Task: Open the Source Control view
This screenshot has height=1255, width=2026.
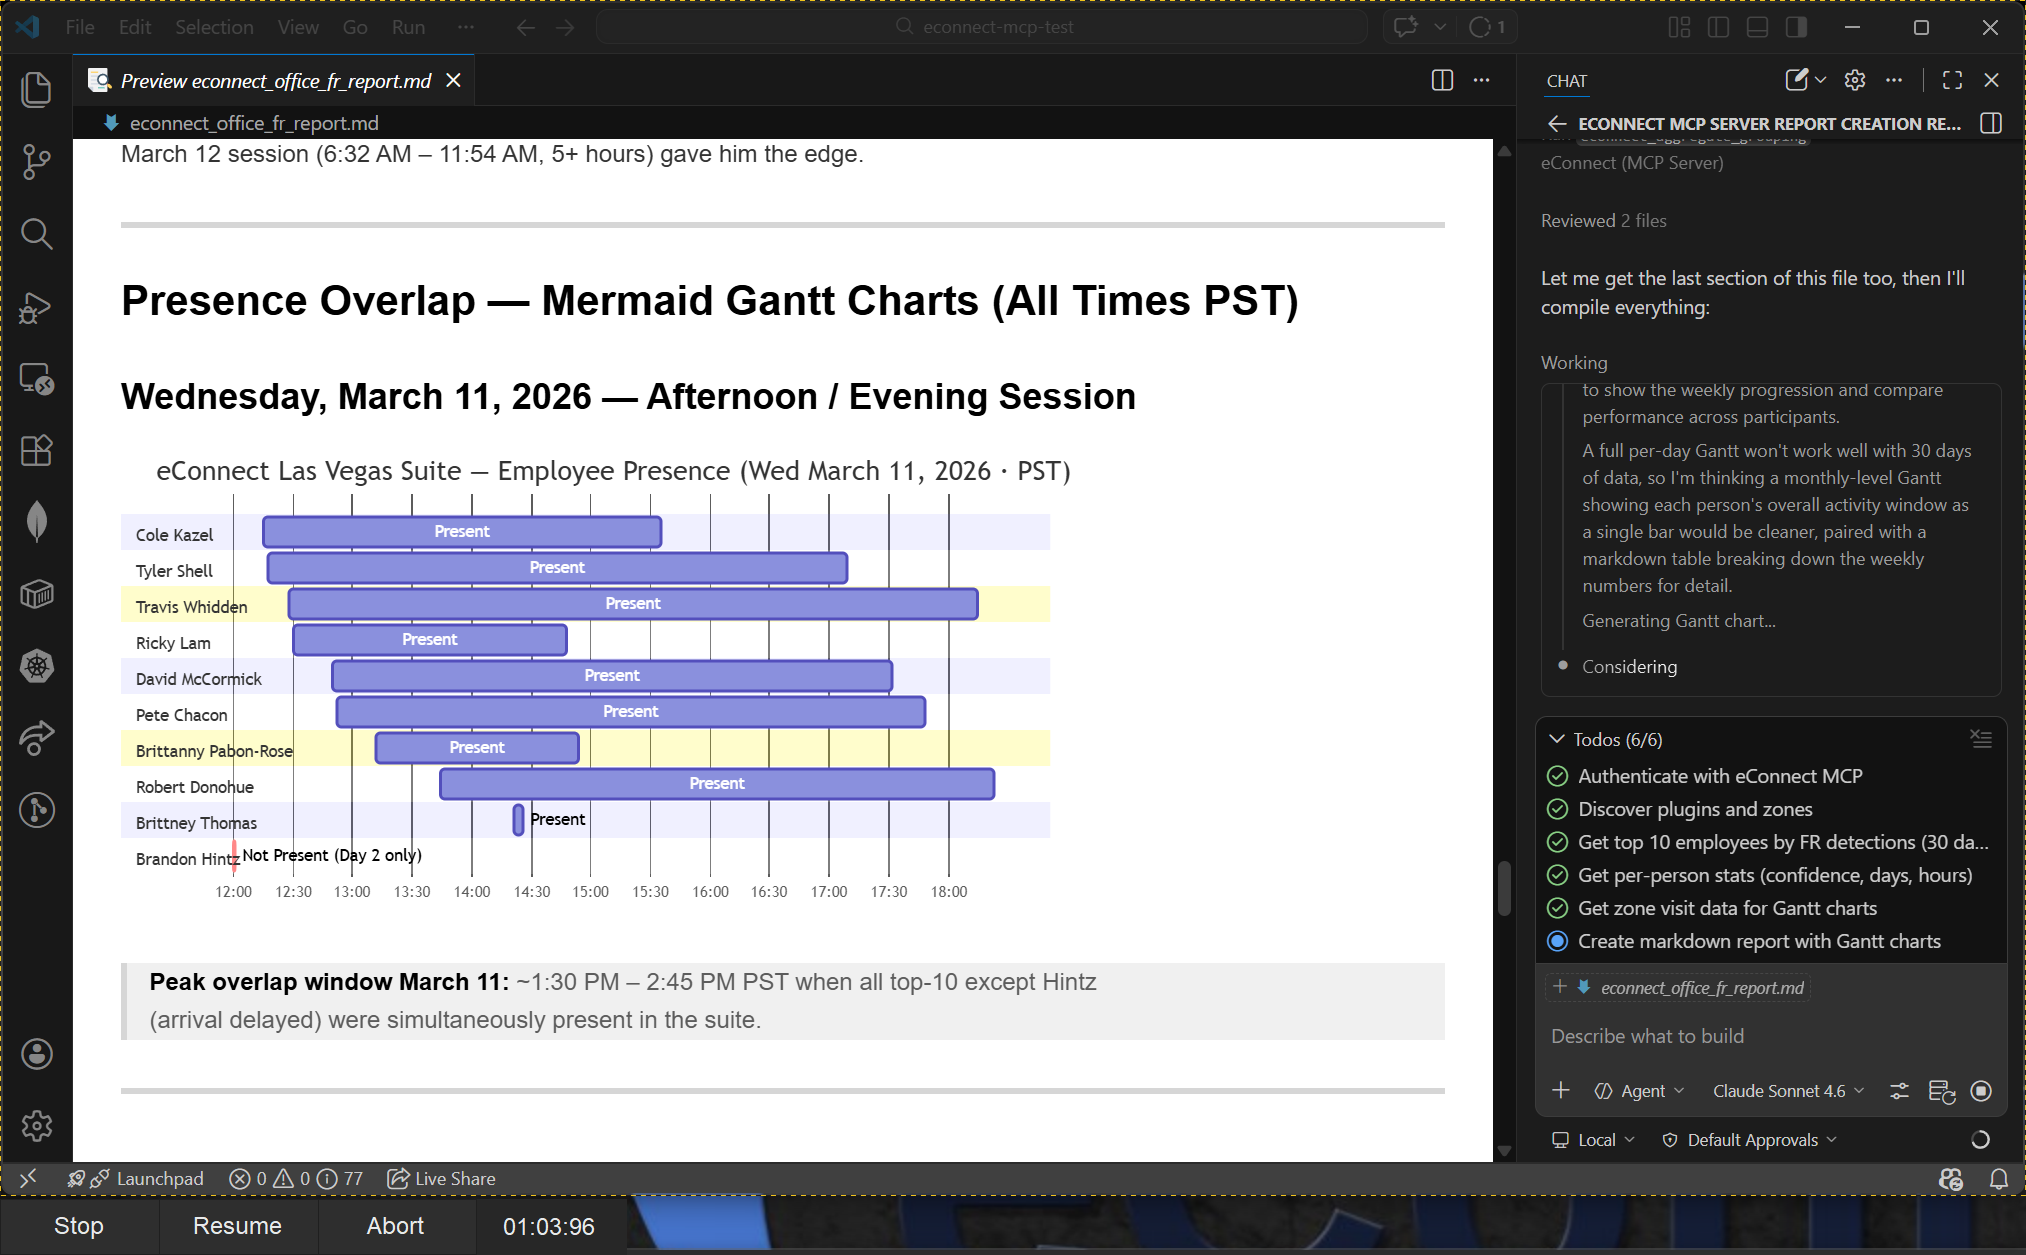Action: point(37,161)
